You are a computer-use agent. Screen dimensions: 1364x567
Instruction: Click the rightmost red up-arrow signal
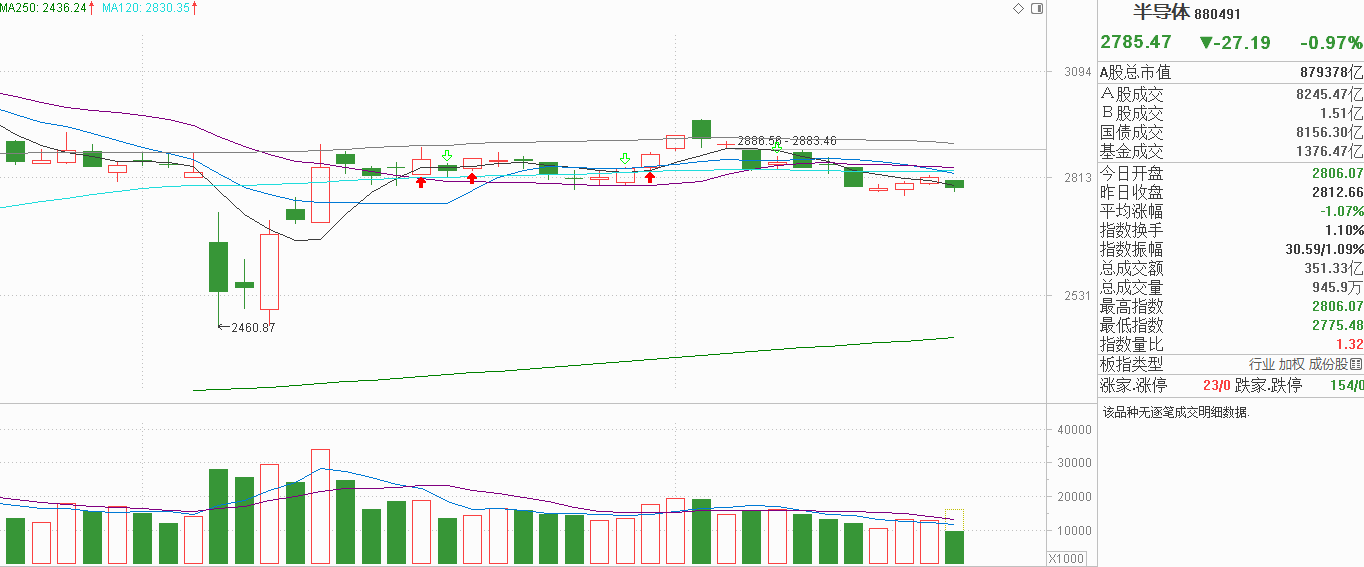point(650,177)
